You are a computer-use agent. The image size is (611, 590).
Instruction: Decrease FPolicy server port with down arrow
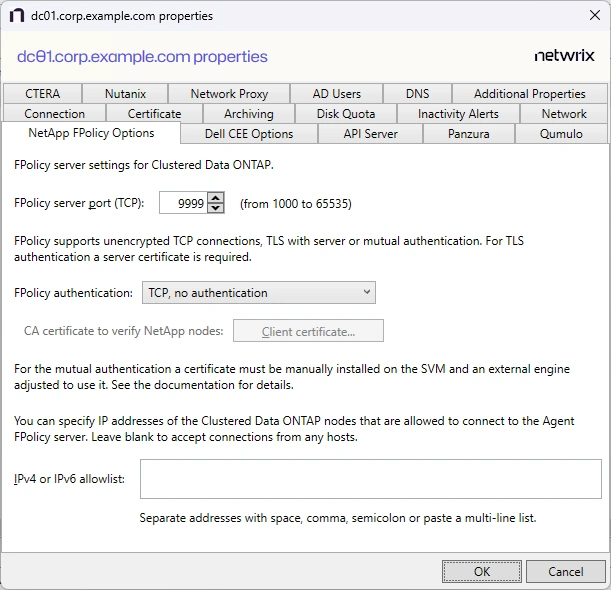coord(215,208)
